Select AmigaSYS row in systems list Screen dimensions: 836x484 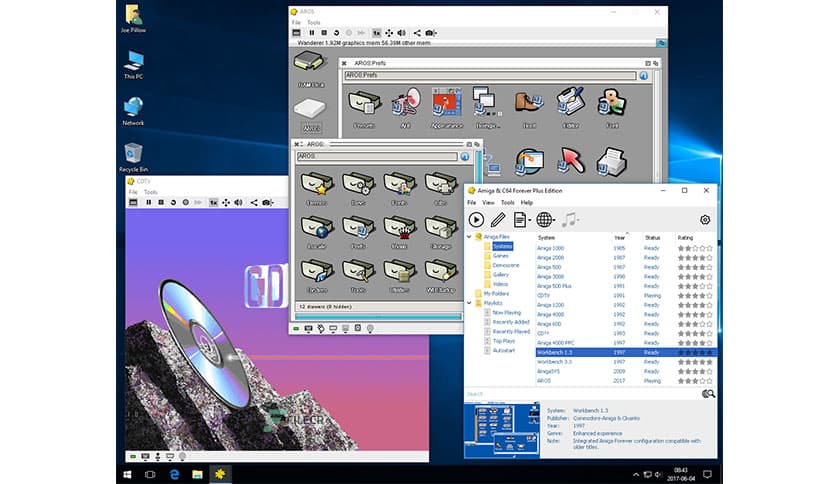coord(625,372)
